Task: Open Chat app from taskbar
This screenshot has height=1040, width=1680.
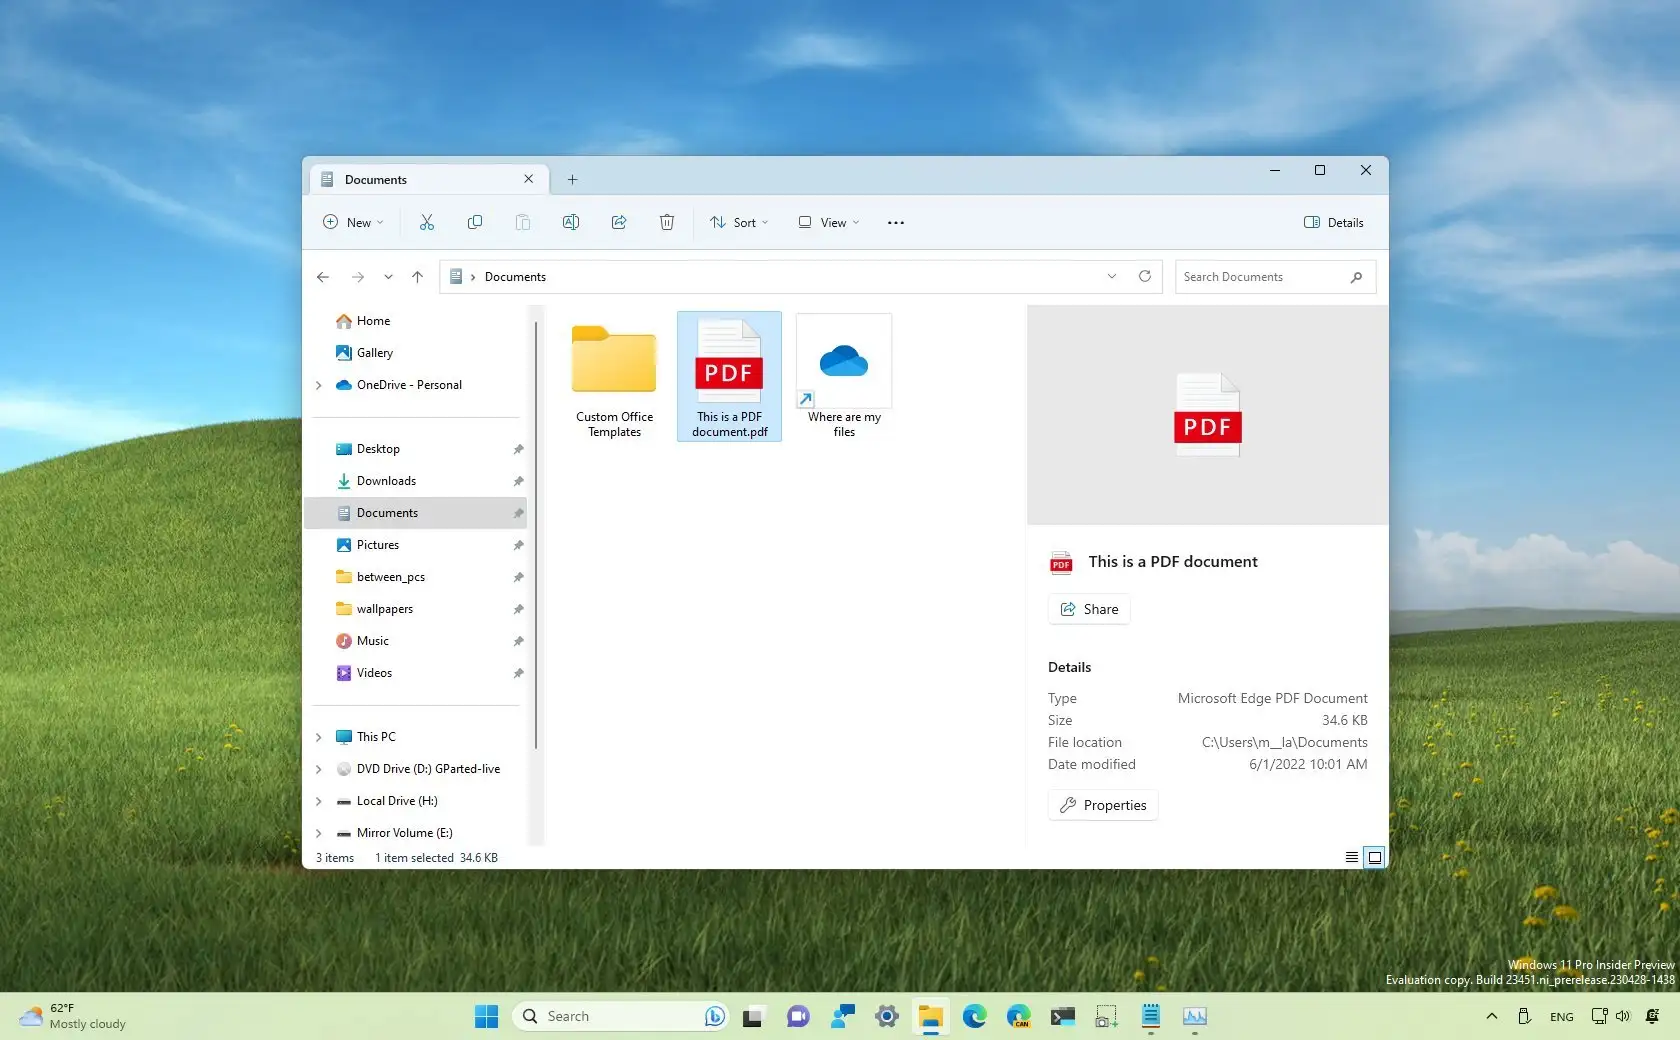Action: click(x=798, y=1016)
